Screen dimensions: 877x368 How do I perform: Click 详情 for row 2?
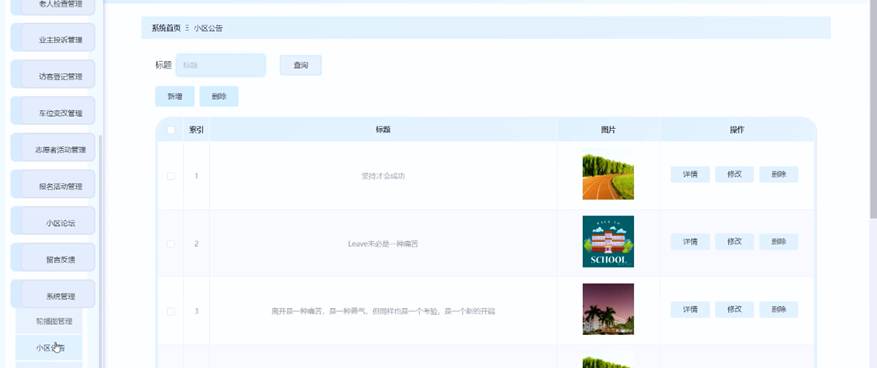690,242
